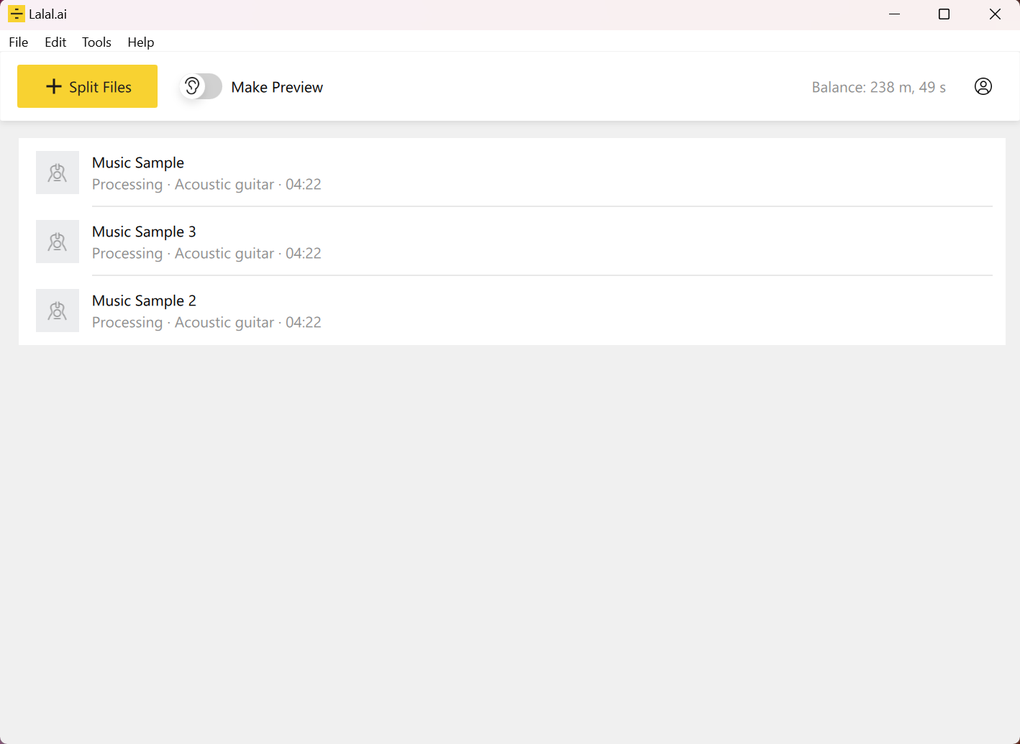Click the Acoustic guitar label on Music Sample 2
The image size is (1020, 744).
pyautogui.click(x=224, y=322)
